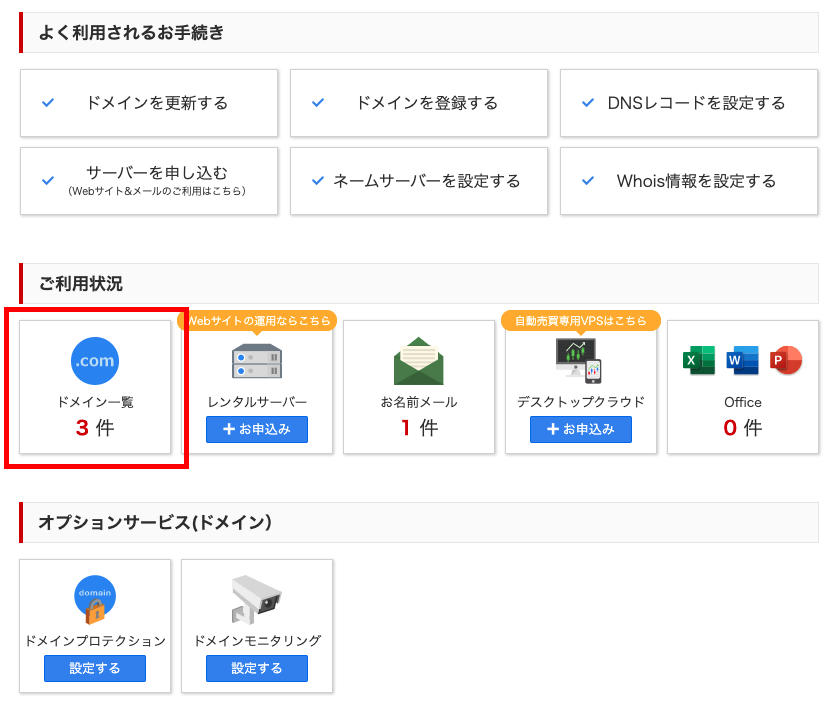Open DNSレコードを設定する procedure

(689, 103)
